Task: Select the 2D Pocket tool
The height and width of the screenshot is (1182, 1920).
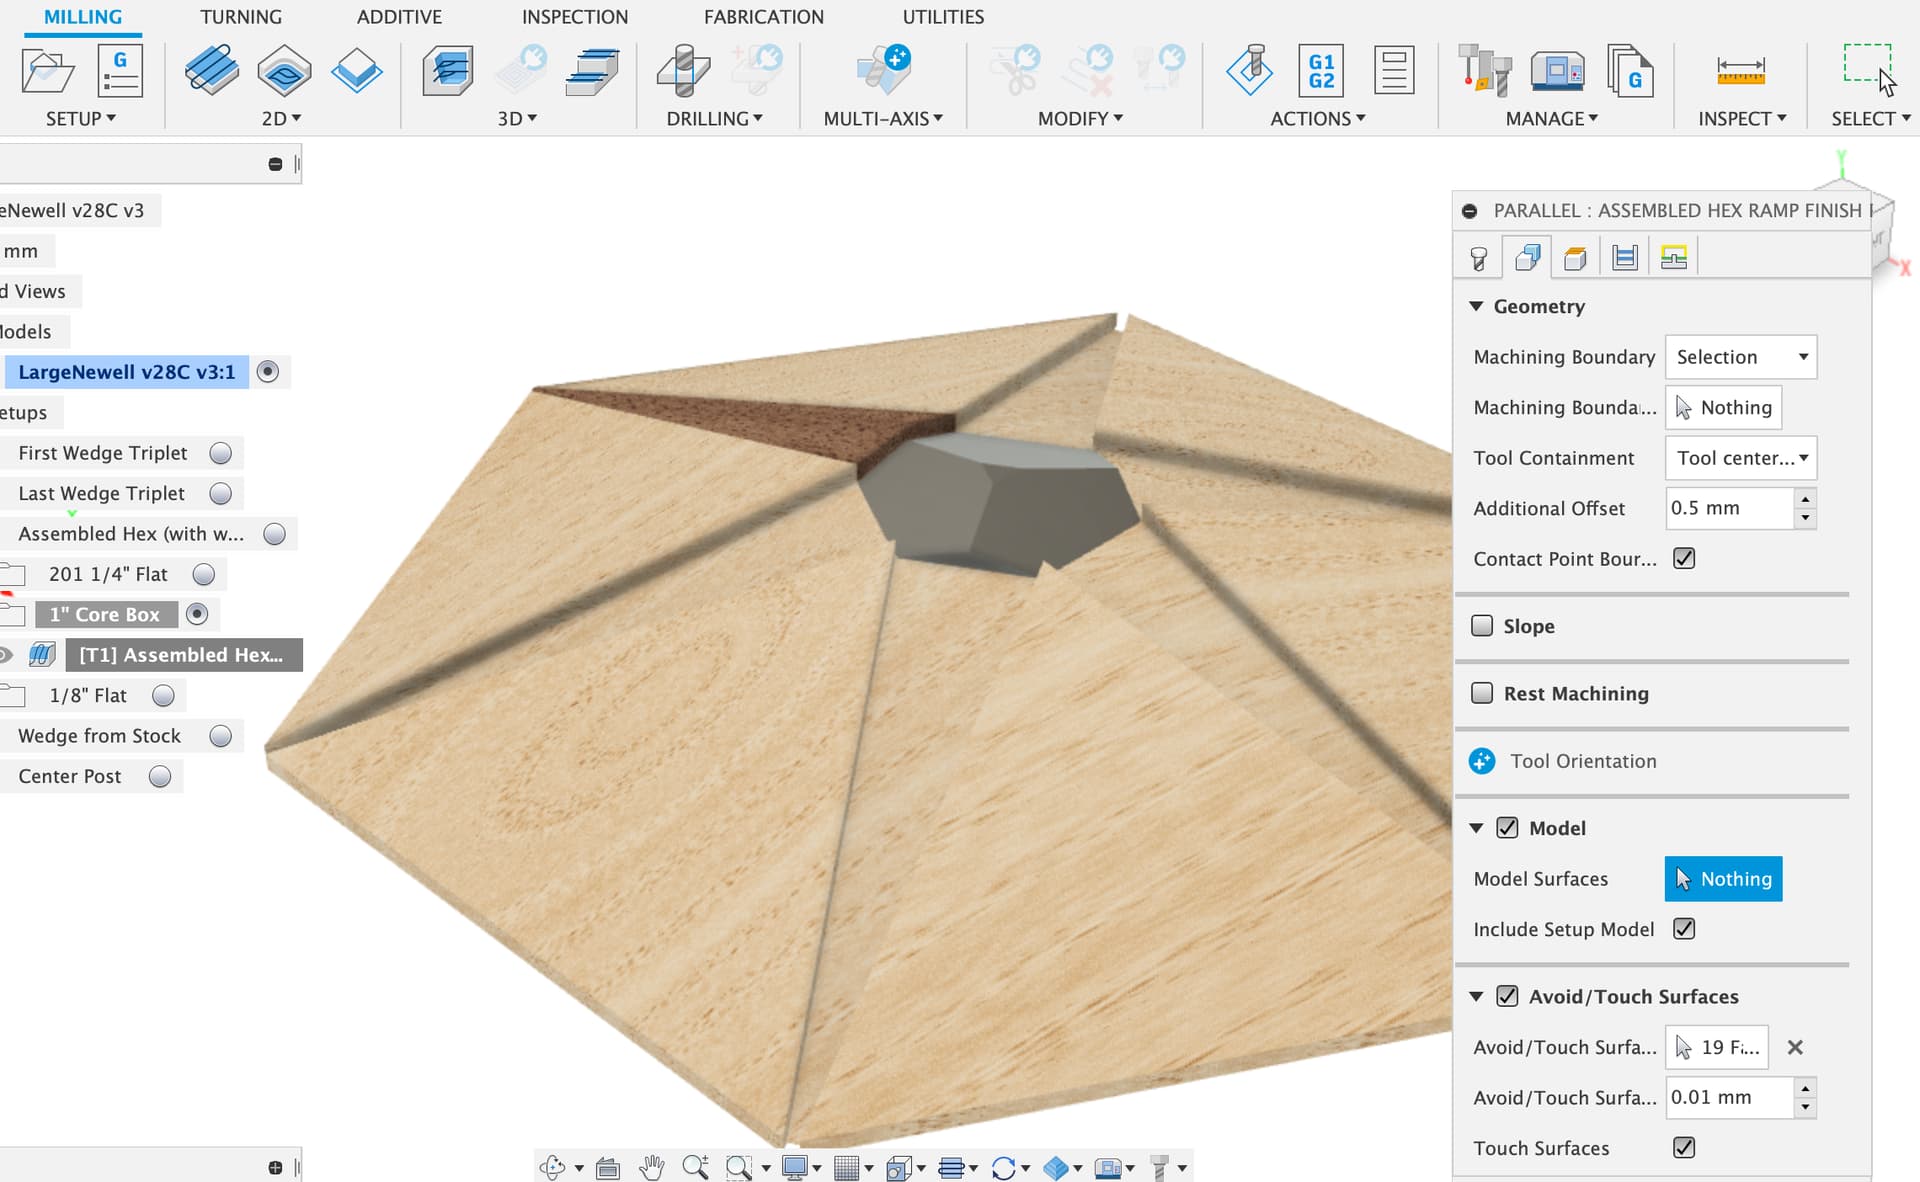Action: click(284, 70)
